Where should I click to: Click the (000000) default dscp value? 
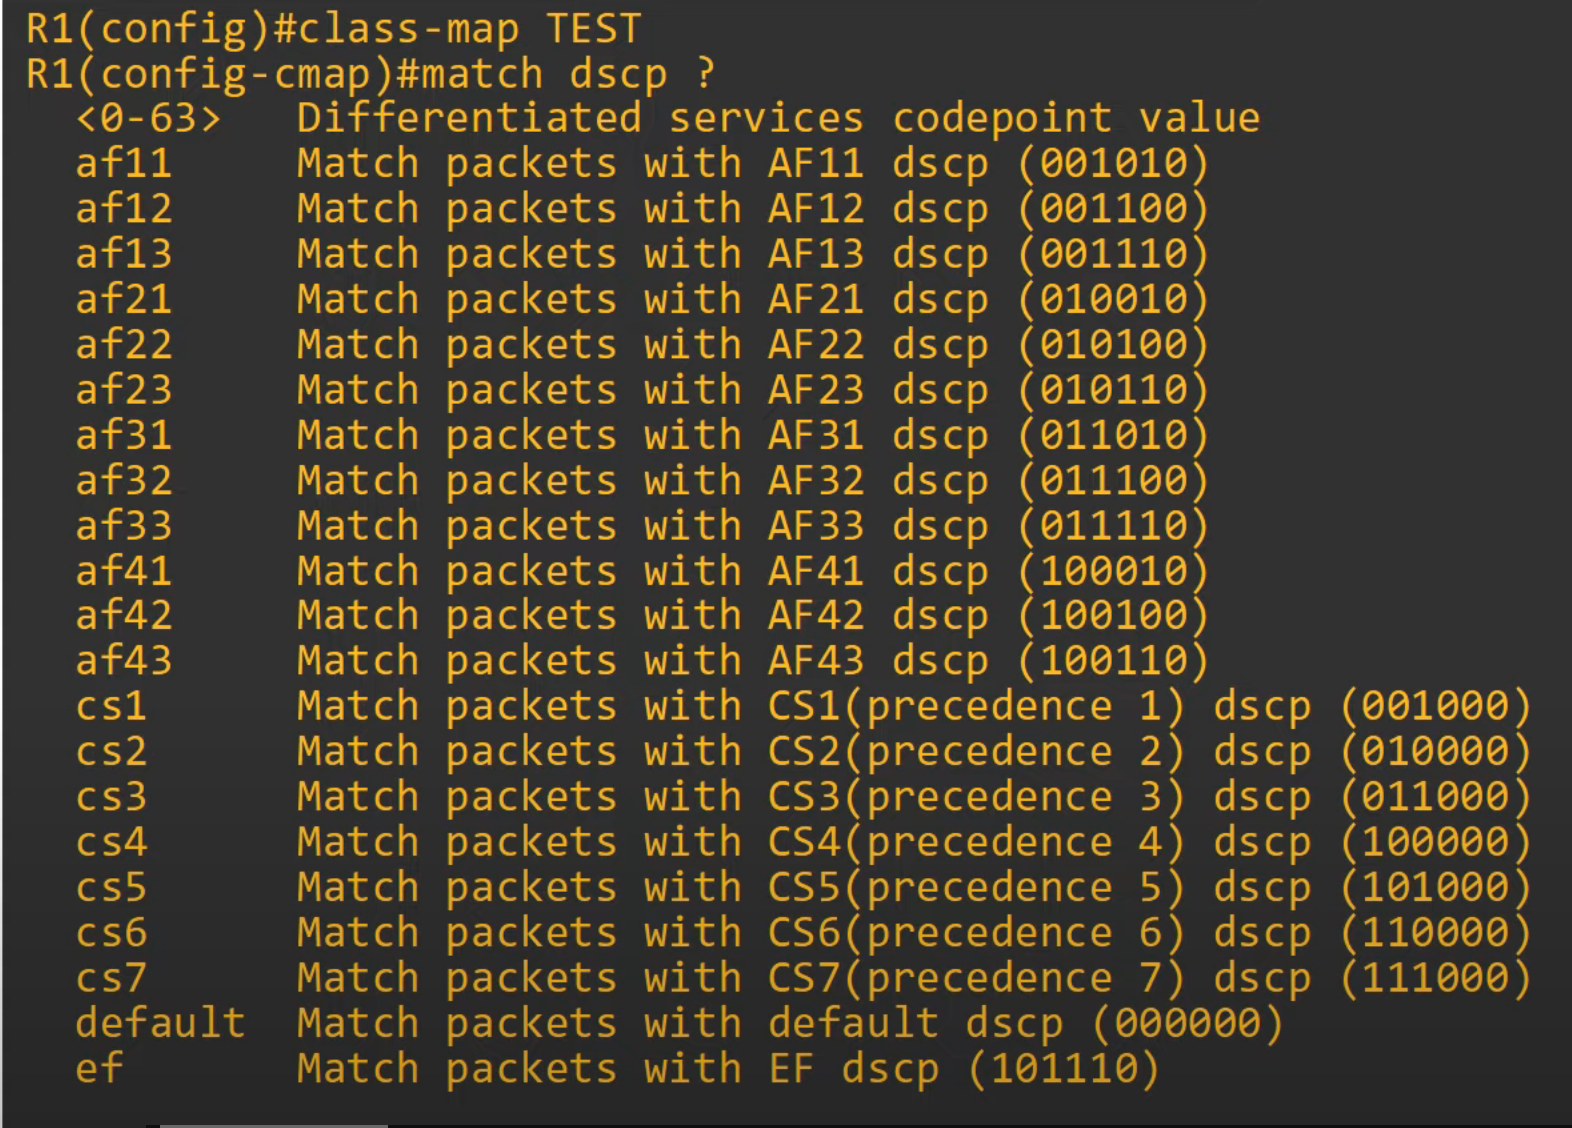pos(1187,1022)
